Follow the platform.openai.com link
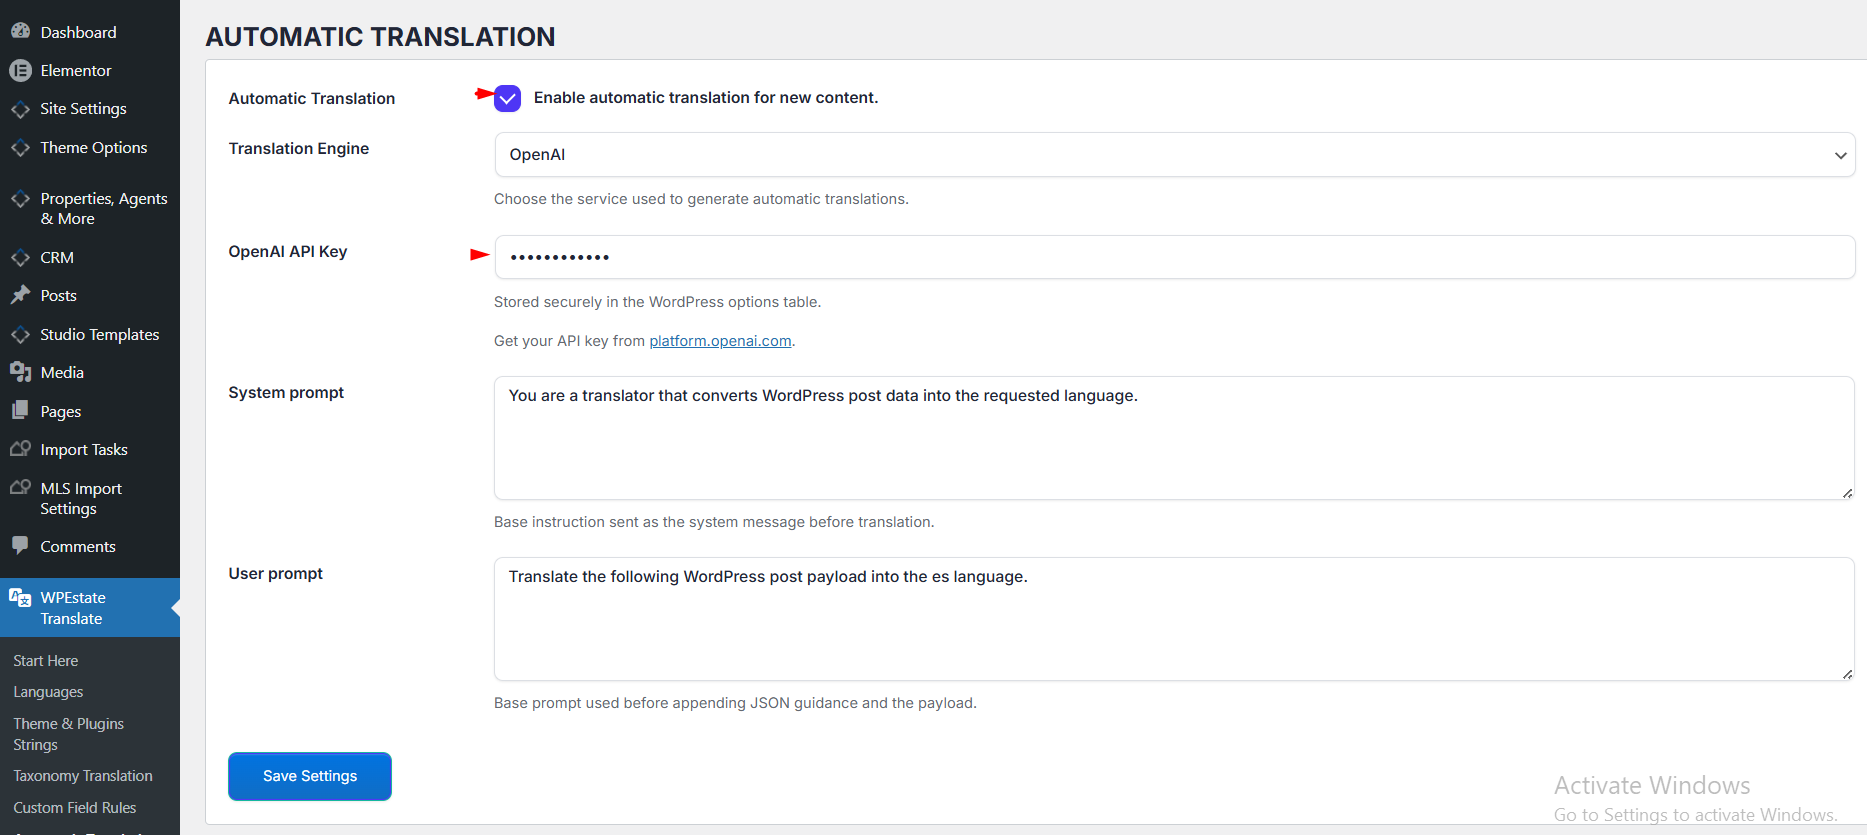 [x=720, y=341]
